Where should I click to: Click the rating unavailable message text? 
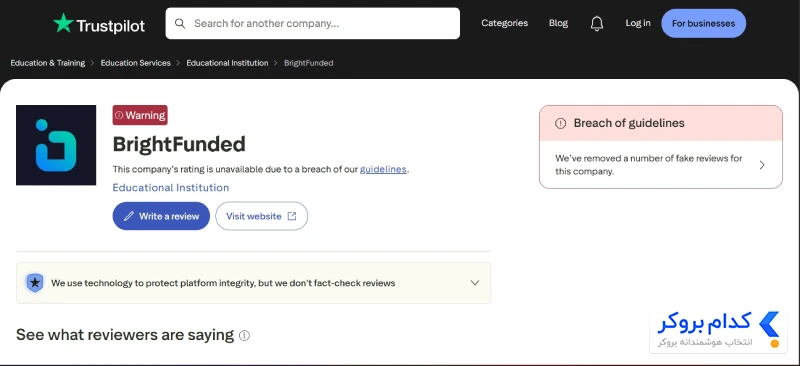click(x=261, y=169)
